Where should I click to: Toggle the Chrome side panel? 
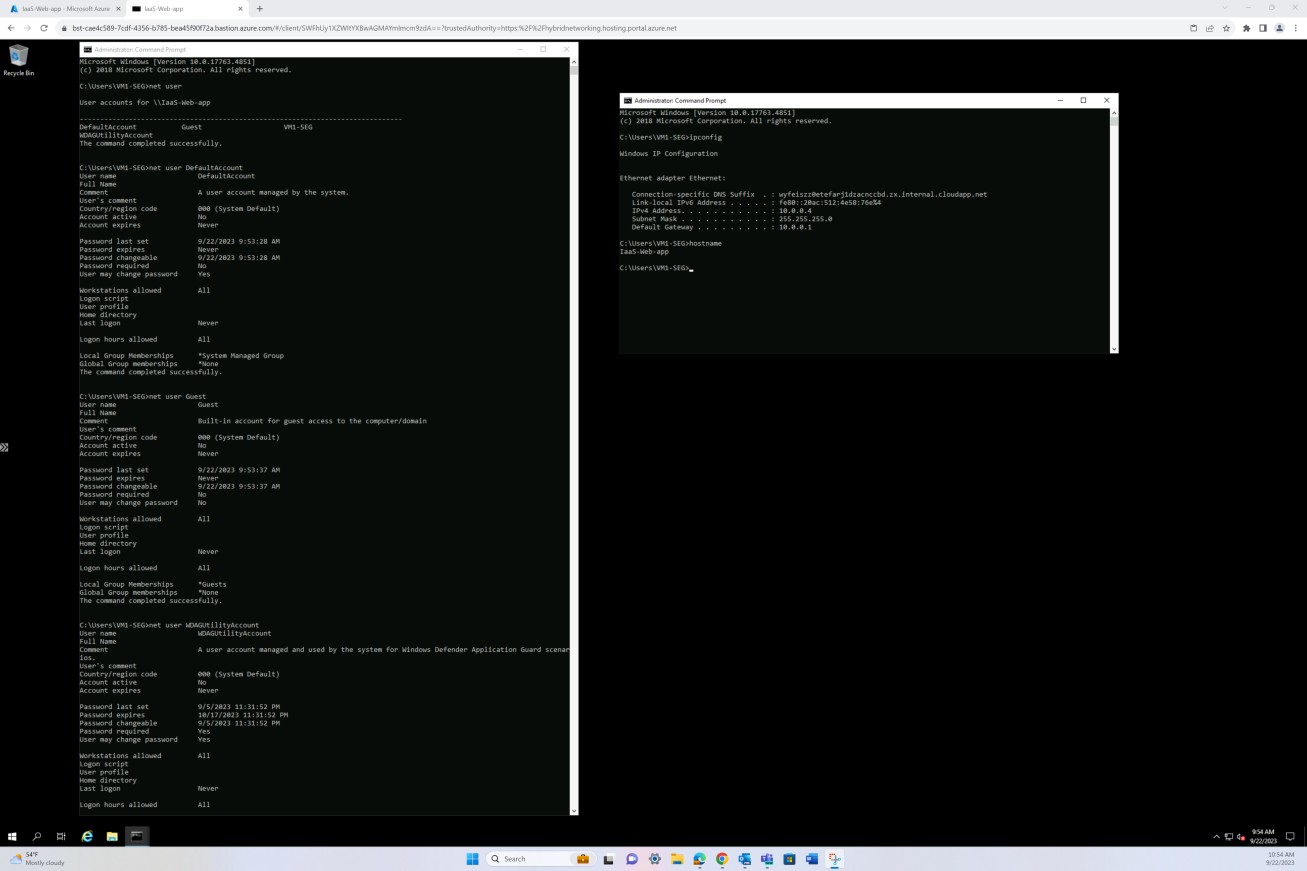[1263, 28]
